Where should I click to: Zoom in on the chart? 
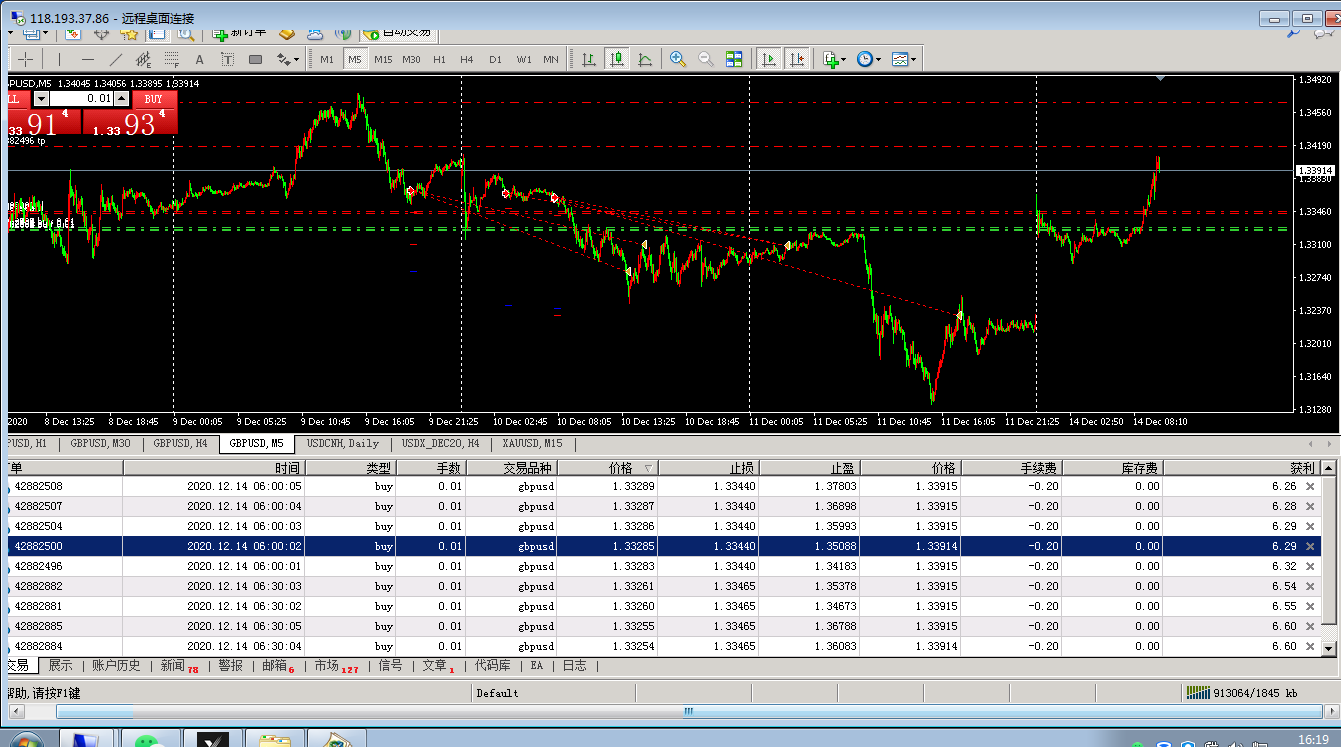678,59
